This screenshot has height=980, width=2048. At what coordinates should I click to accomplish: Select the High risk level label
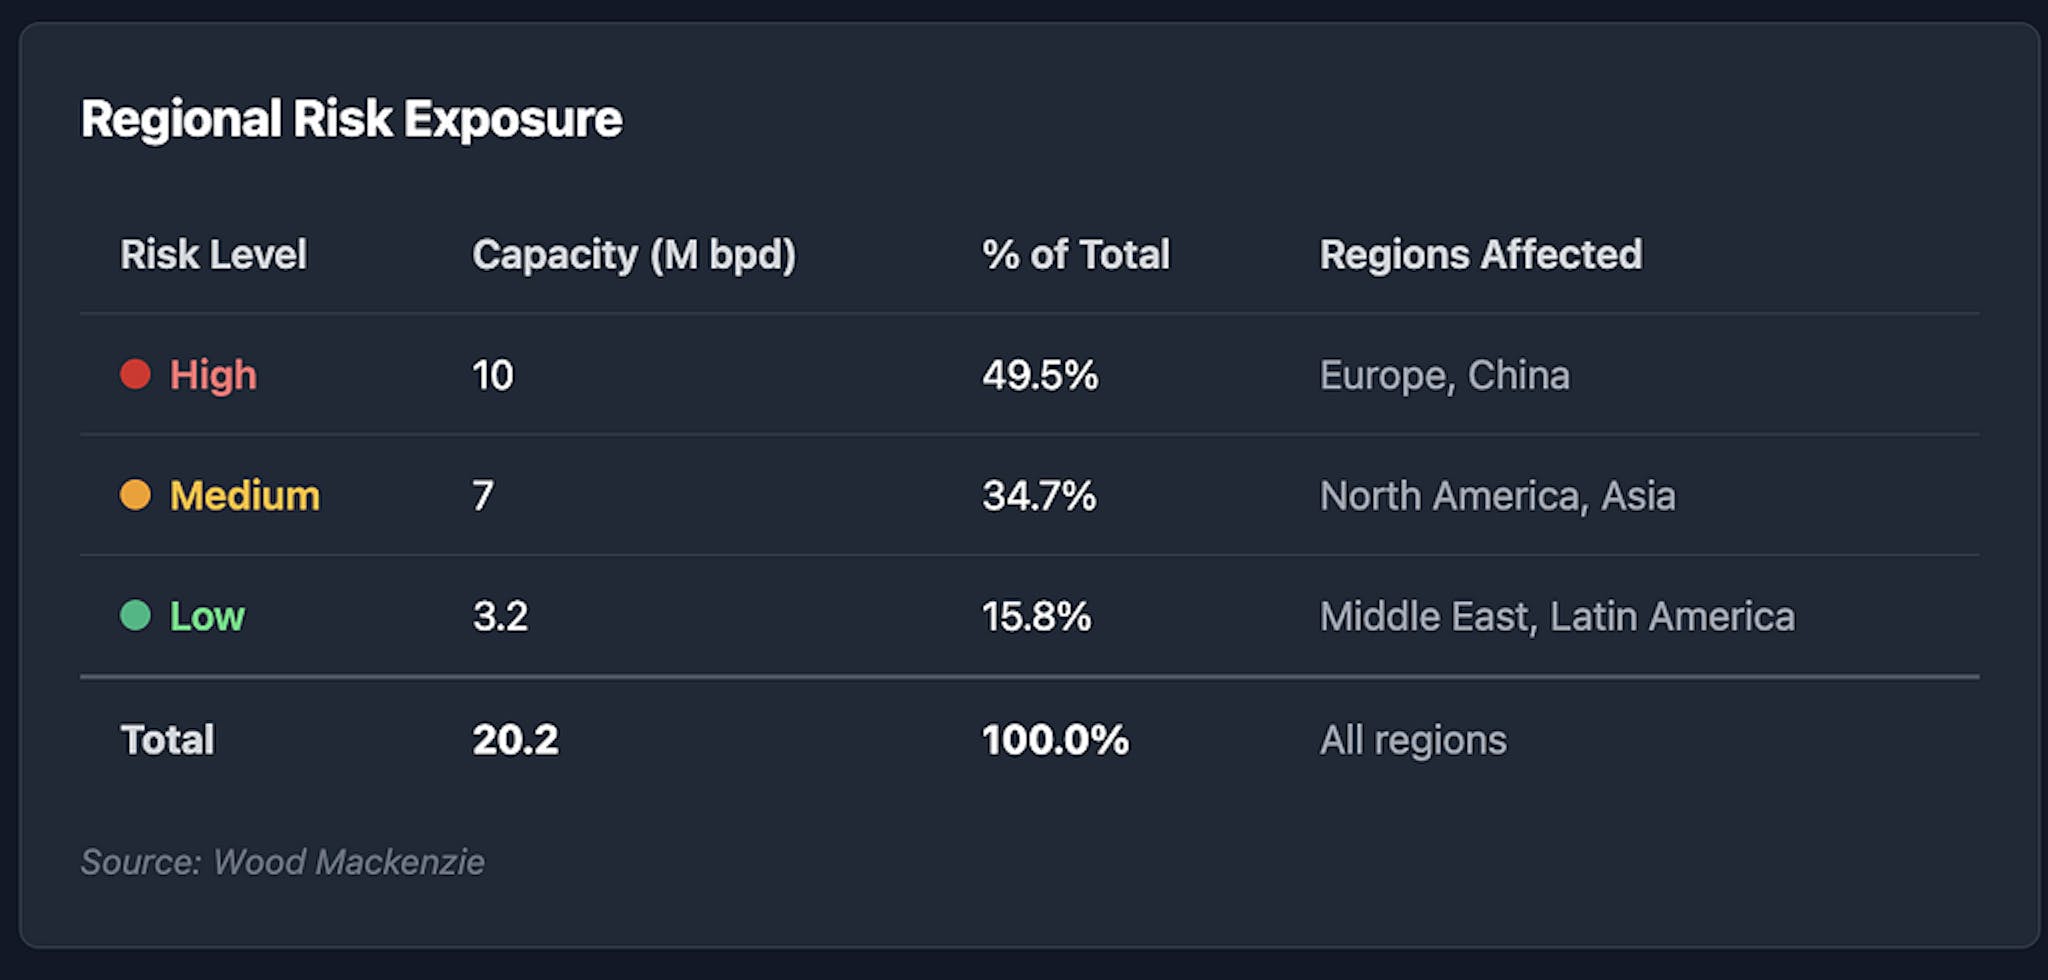tap(213, 375)
